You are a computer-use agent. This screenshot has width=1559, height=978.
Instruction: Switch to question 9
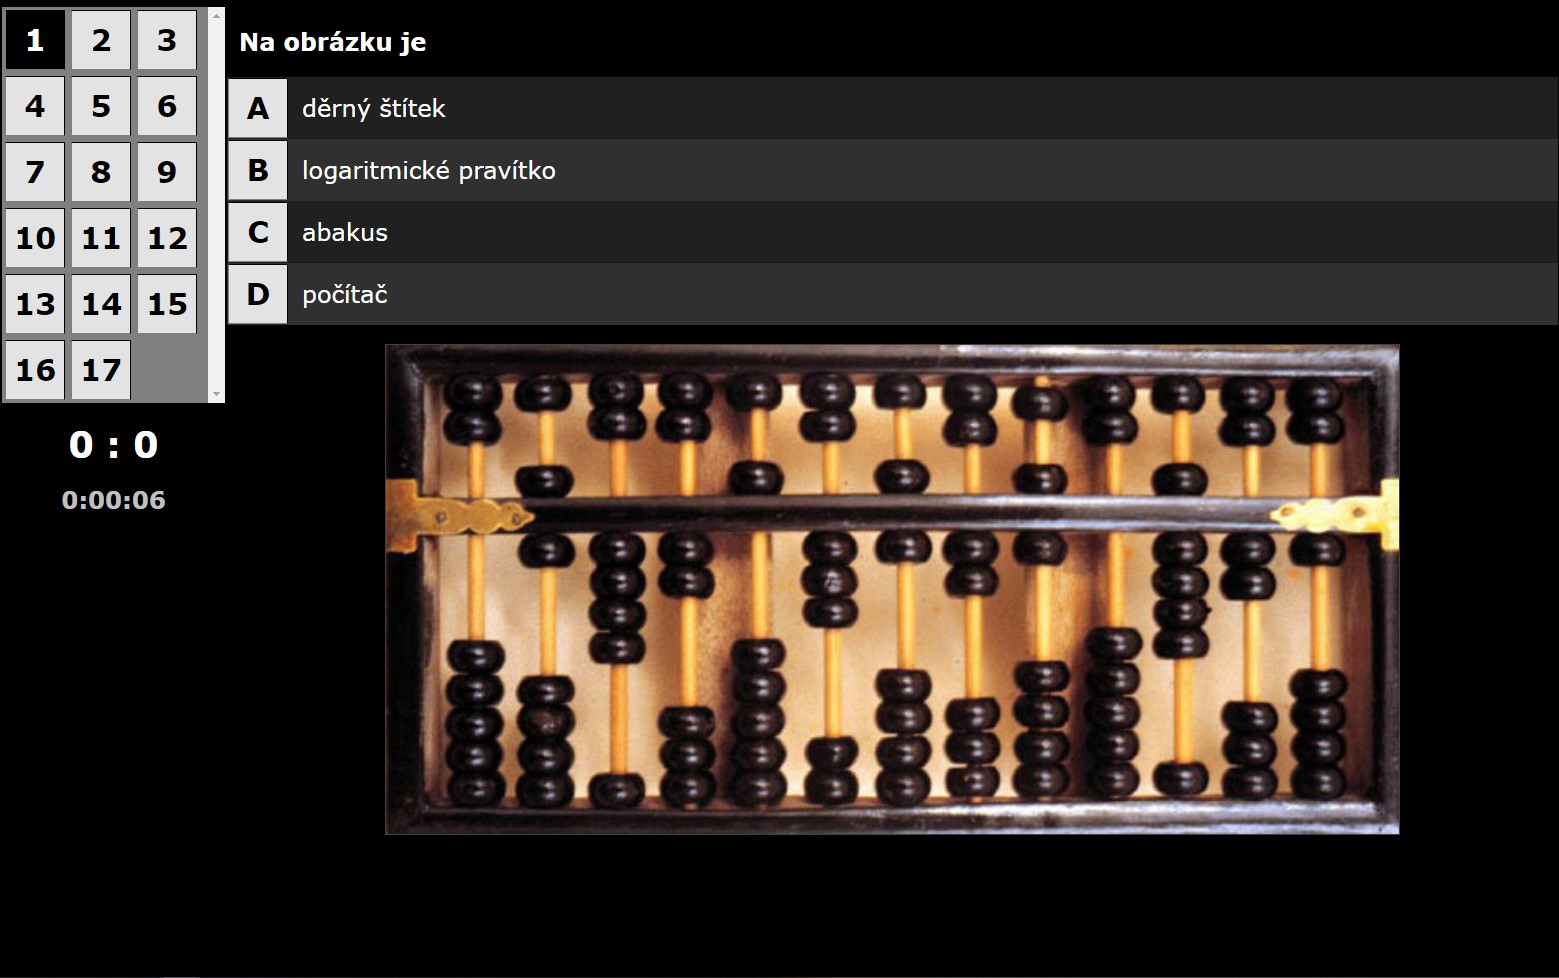167,172
